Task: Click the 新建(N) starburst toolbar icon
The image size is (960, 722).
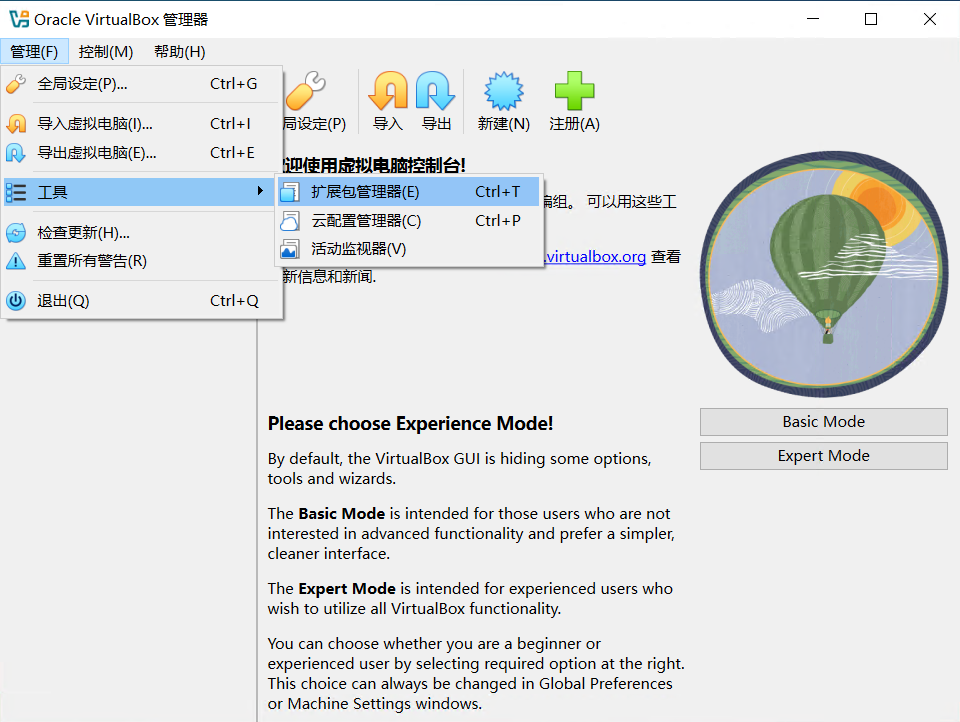Action: (504, 91)
